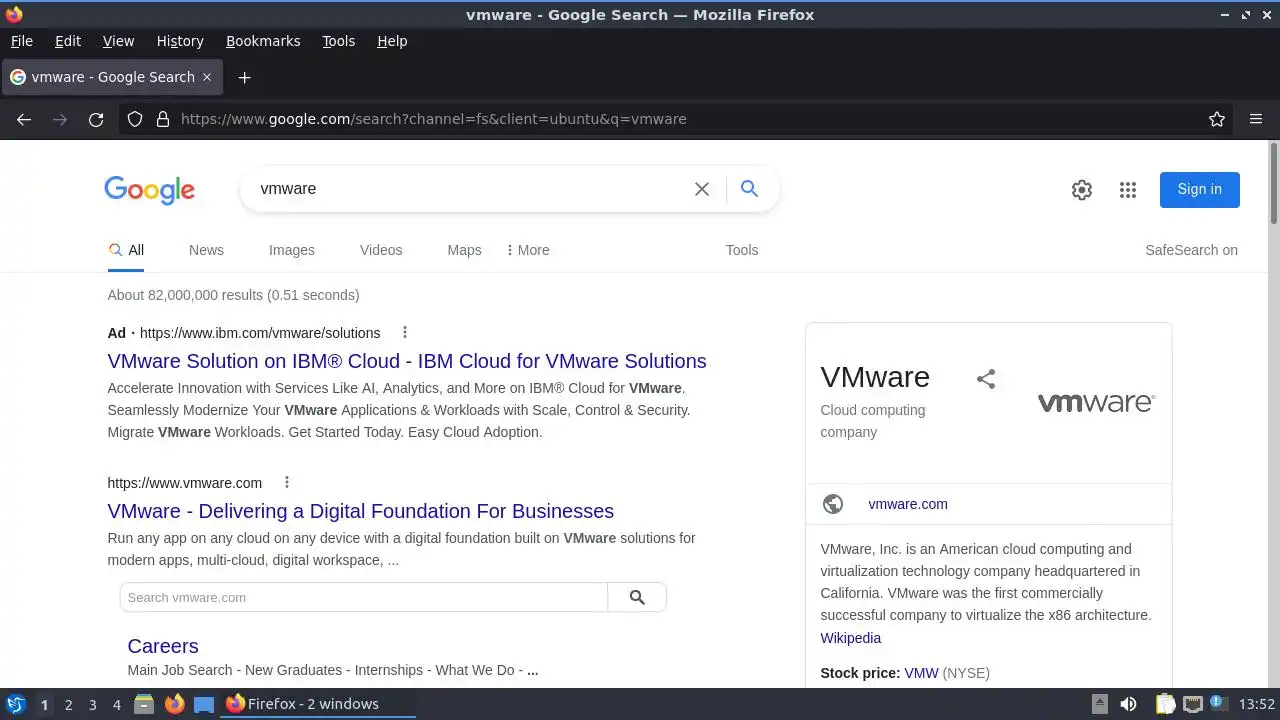Switch to the Videos results tab
The image size is (1280, 720).
(381, 250)
